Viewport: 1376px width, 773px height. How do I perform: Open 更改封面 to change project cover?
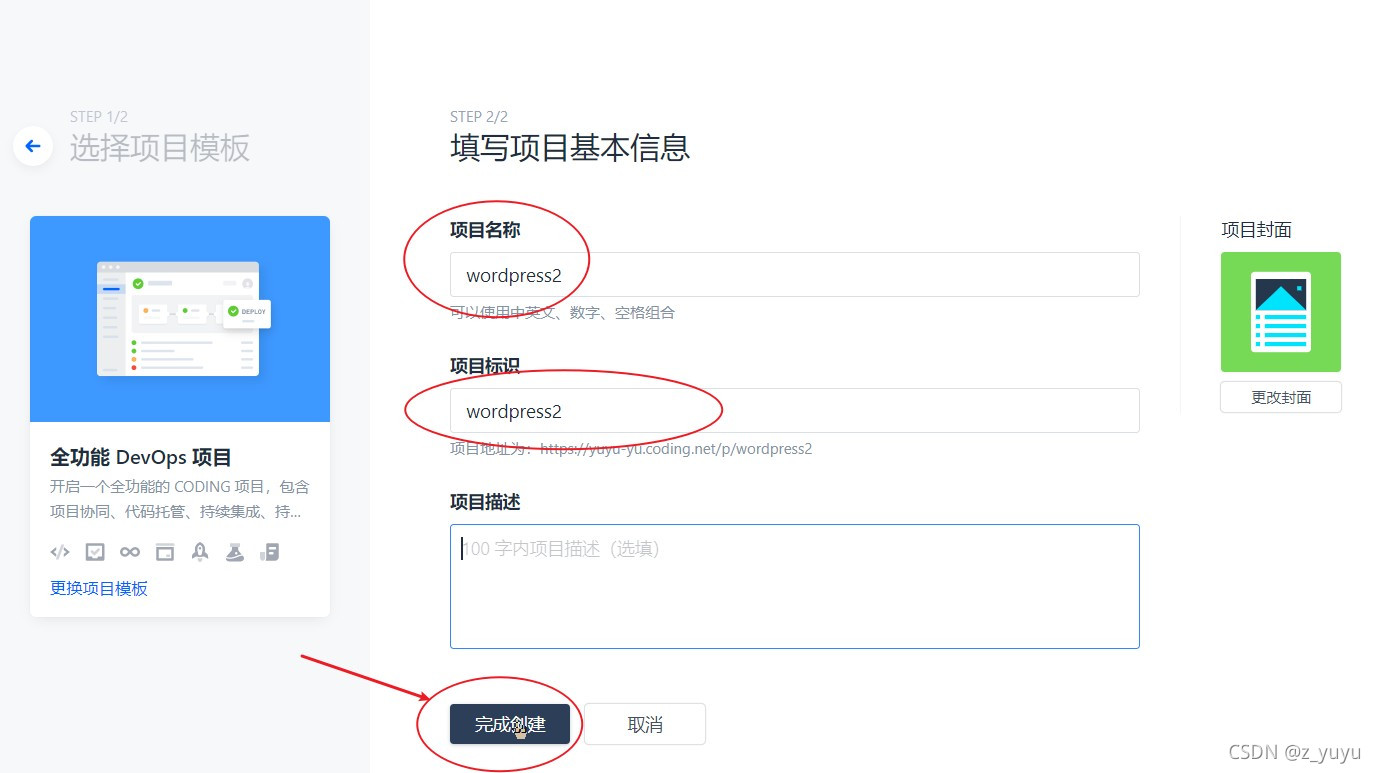coord(1280,397)
